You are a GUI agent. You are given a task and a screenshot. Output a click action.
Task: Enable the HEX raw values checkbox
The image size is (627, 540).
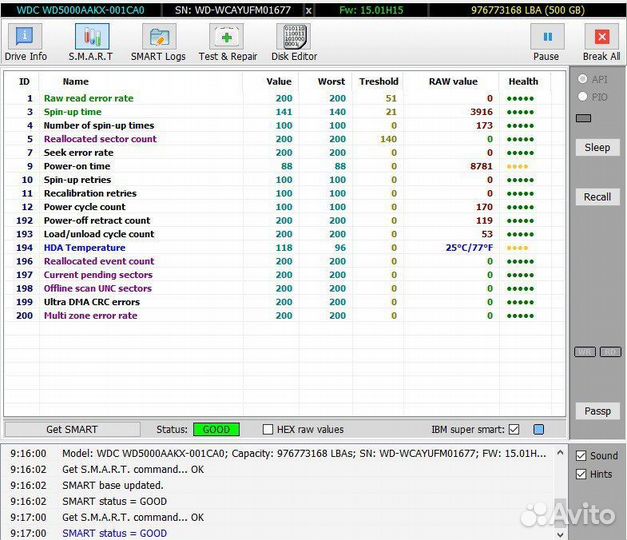click(268, 429)
